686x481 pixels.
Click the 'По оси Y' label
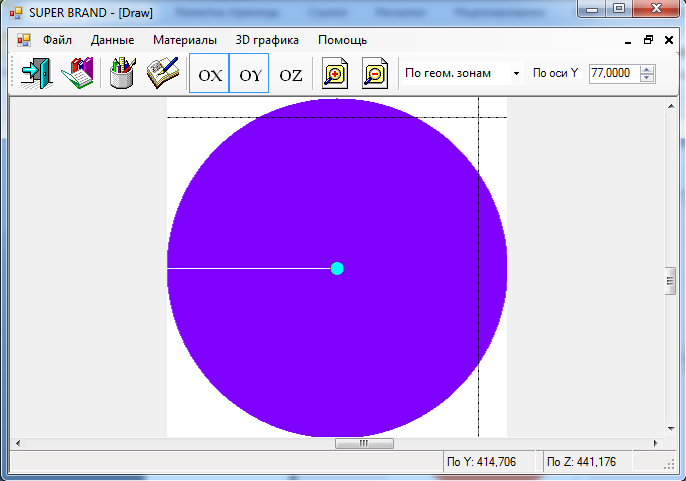[x=555, y=73]
